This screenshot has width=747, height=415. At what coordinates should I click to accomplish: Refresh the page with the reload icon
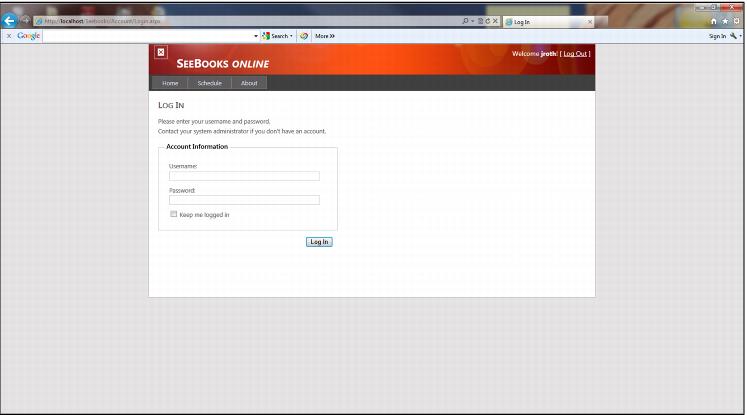(487, 21)
